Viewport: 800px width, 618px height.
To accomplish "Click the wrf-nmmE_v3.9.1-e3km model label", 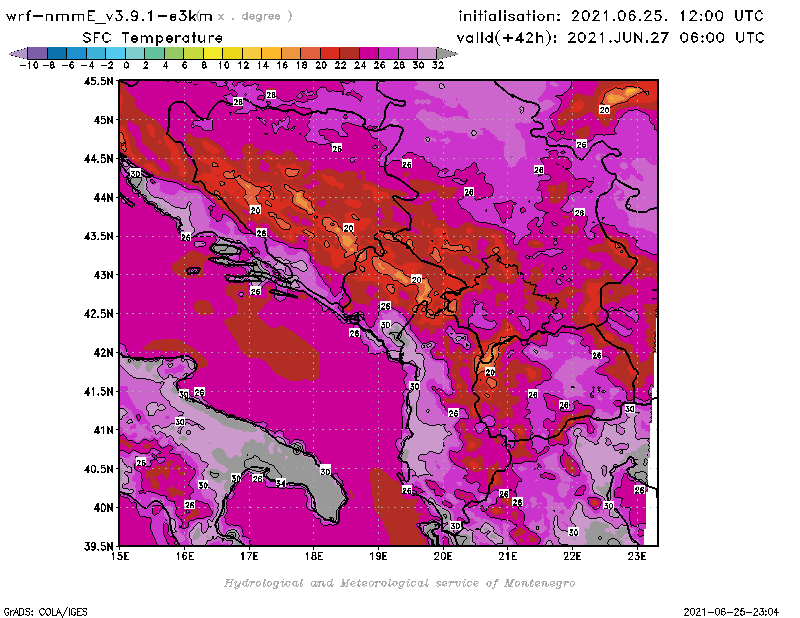I will [110, 16].
